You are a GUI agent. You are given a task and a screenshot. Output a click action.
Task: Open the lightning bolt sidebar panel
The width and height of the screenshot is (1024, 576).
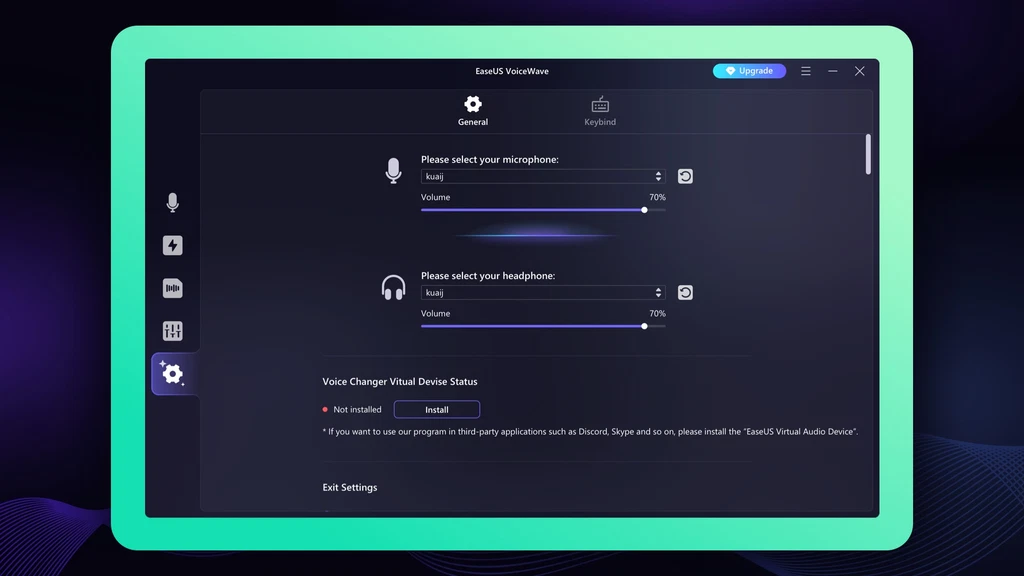172,246
